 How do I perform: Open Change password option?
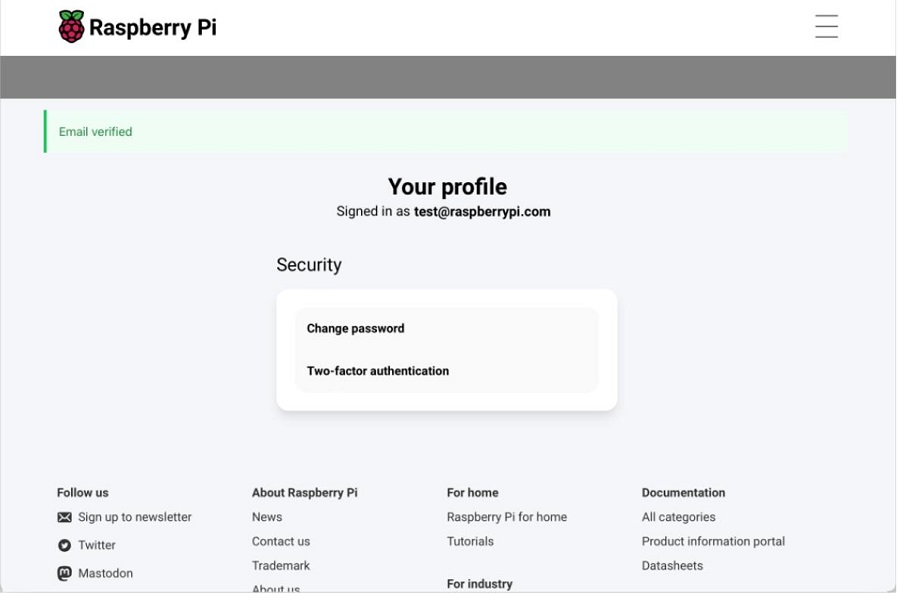point(356,330)
